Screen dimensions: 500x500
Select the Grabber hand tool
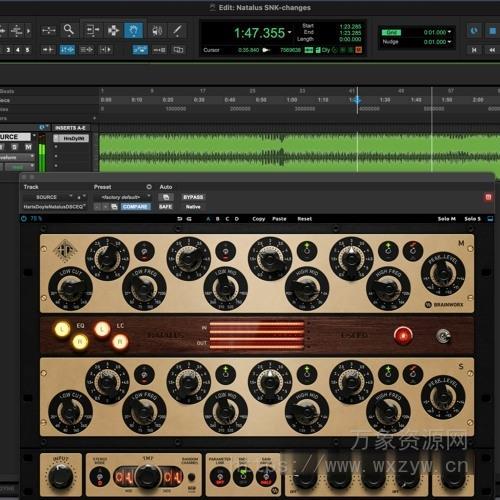133,31
